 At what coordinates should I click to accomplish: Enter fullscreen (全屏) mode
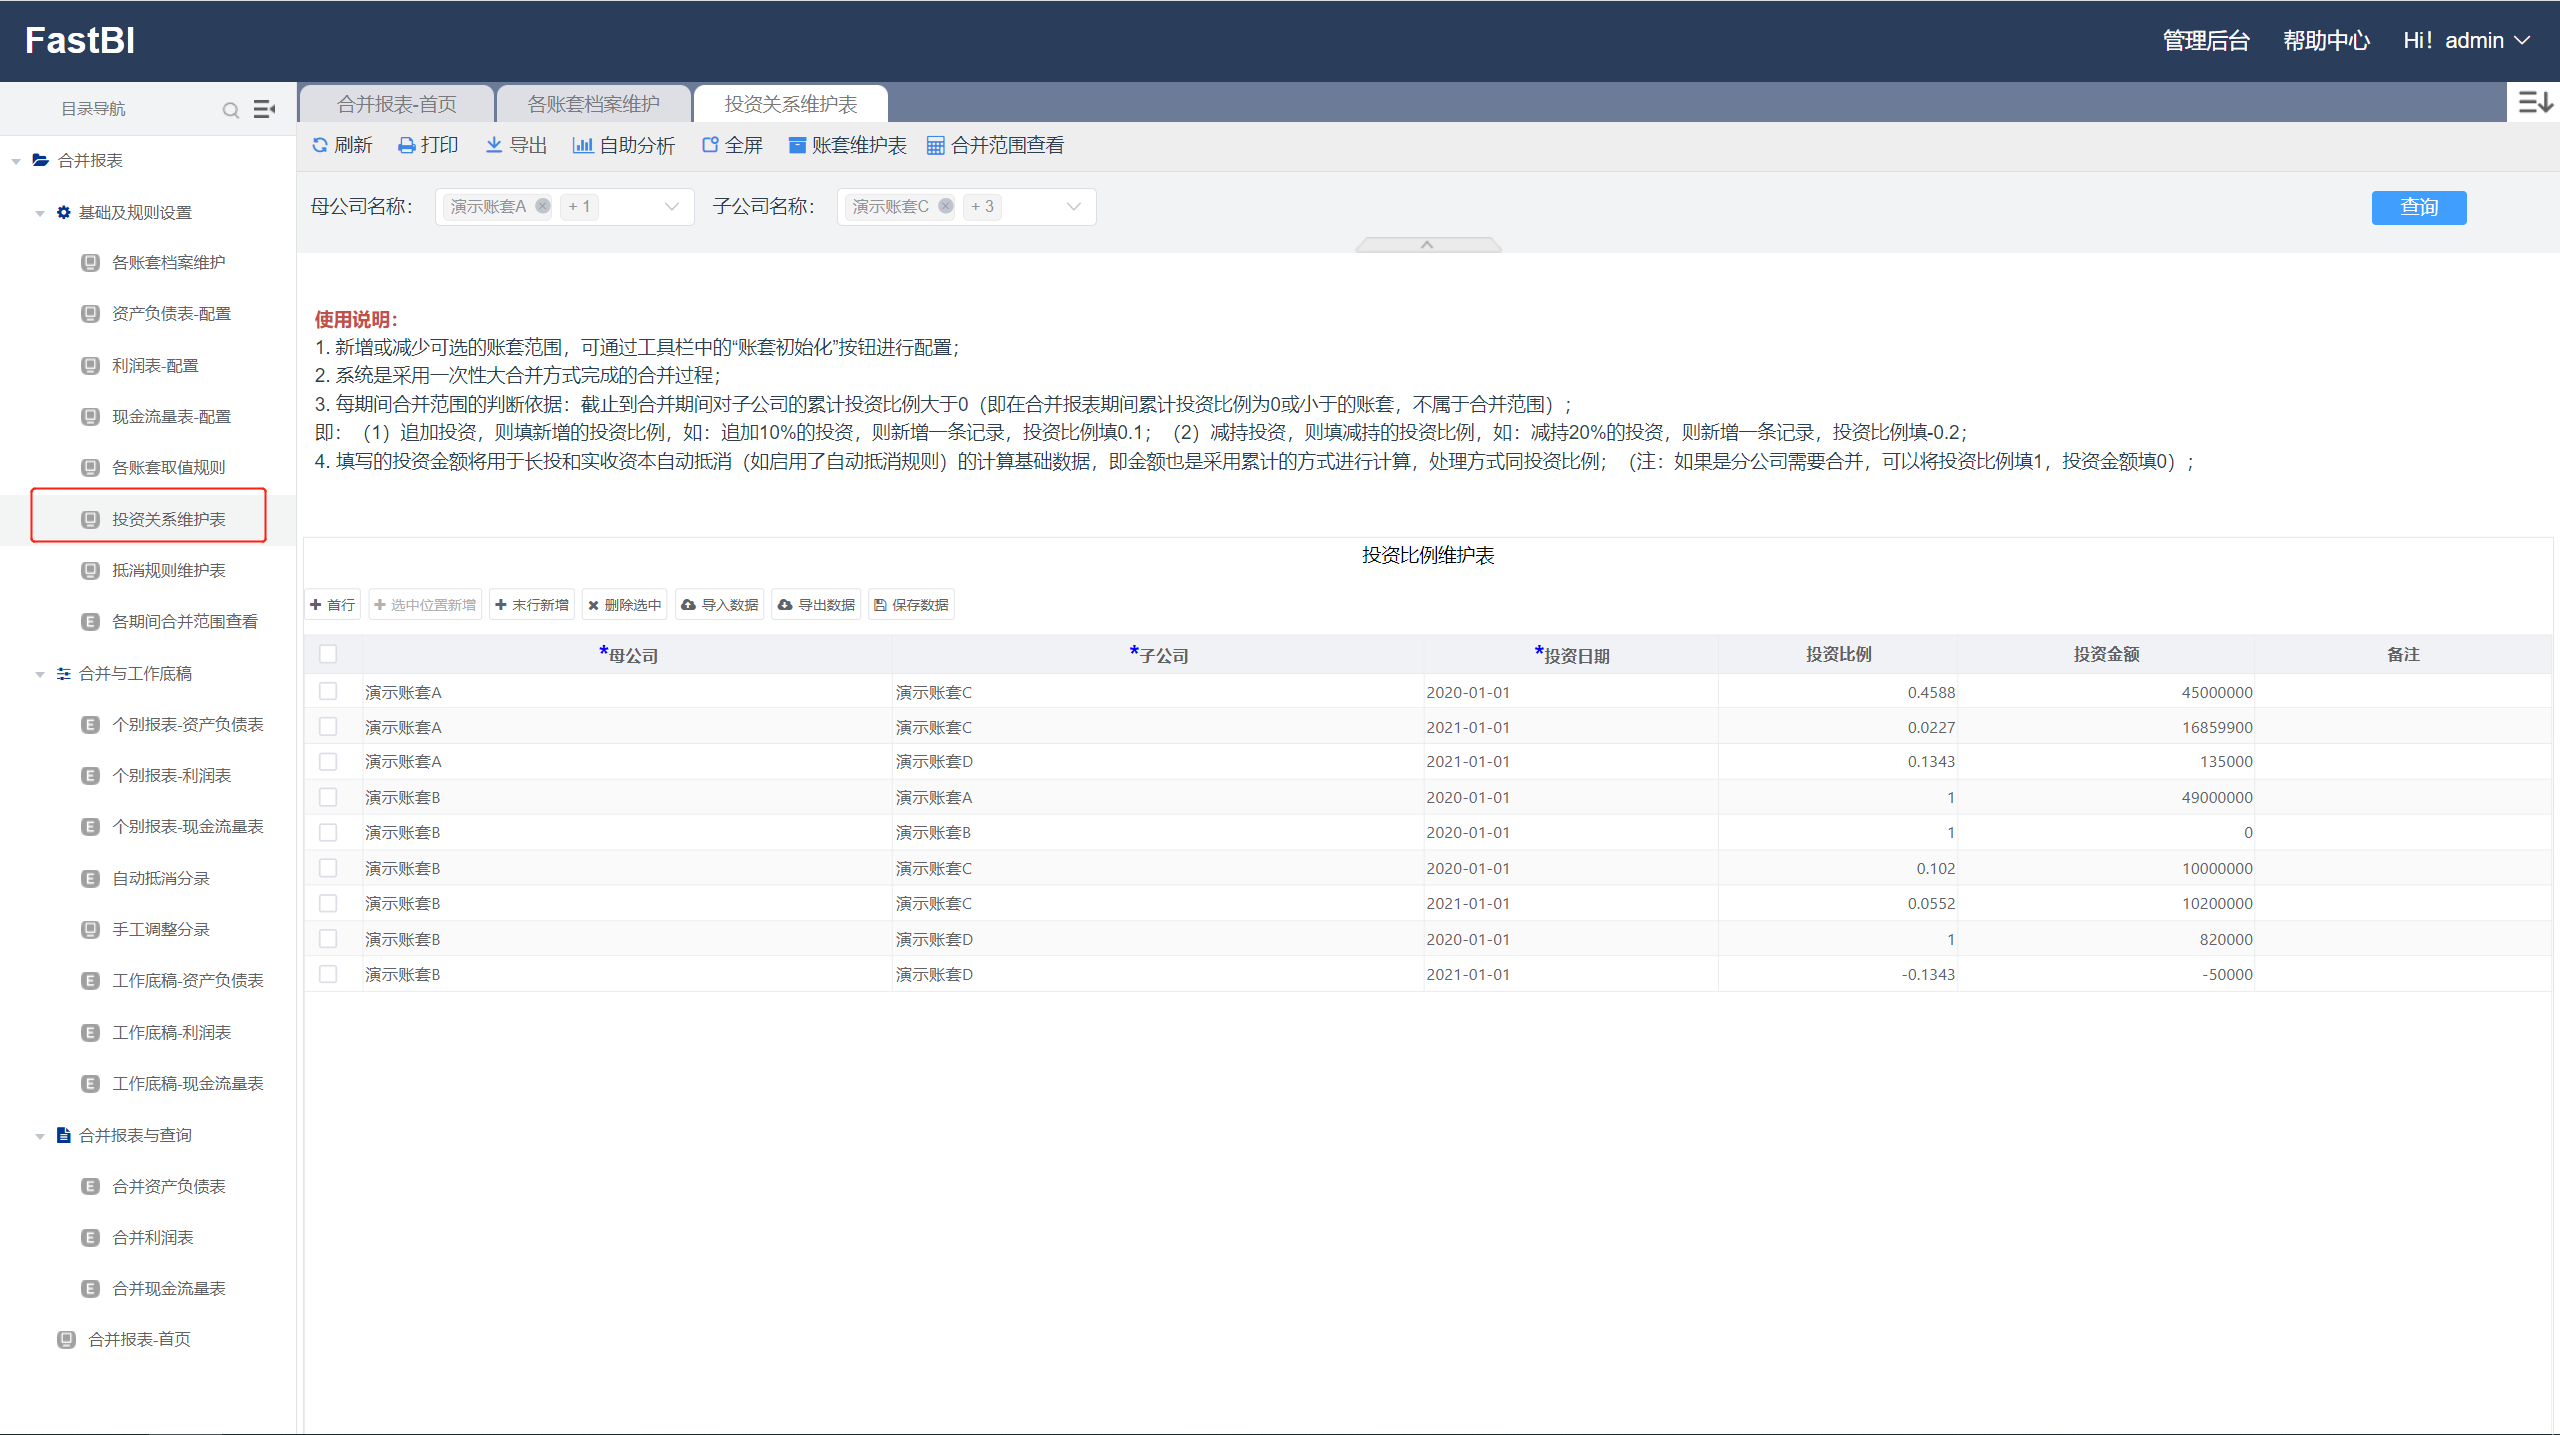[x=710, y=145]
